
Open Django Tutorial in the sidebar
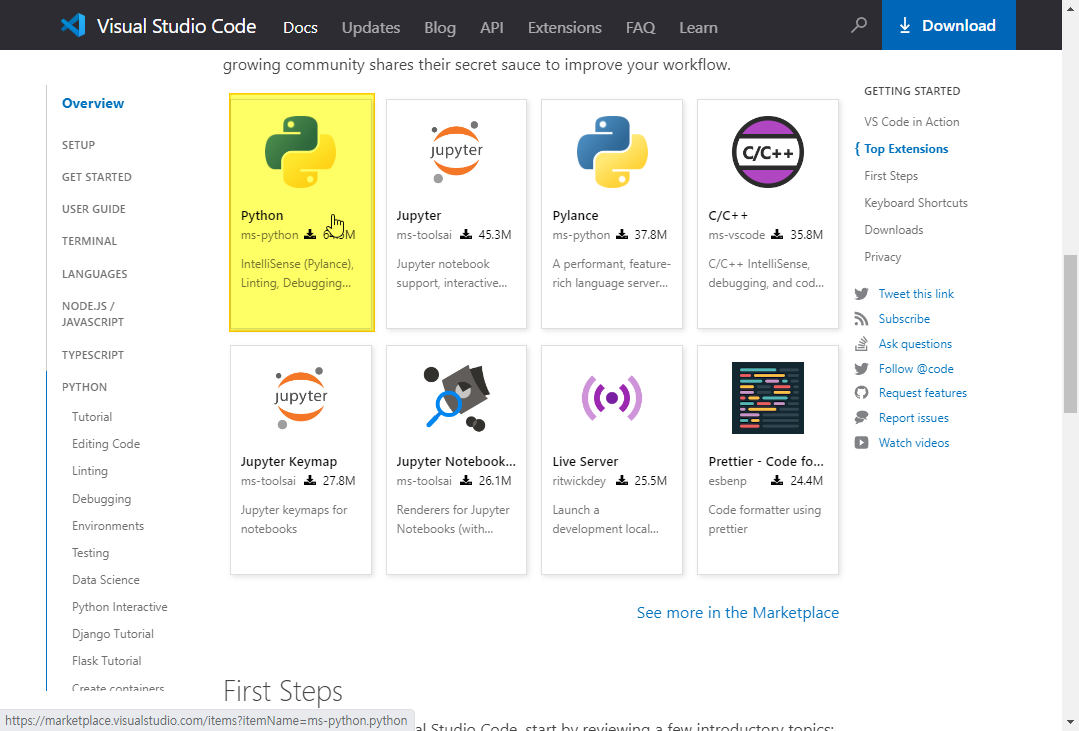(113, 634)
